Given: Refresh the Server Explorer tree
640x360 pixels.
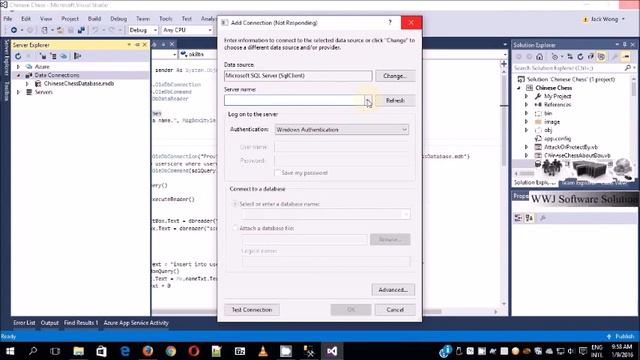Looking at the screenshot, I should point(18,56).
